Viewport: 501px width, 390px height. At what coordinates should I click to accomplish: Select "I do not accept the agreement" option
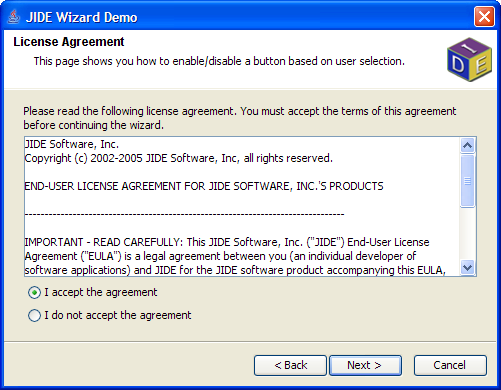(x=34, y=315)
